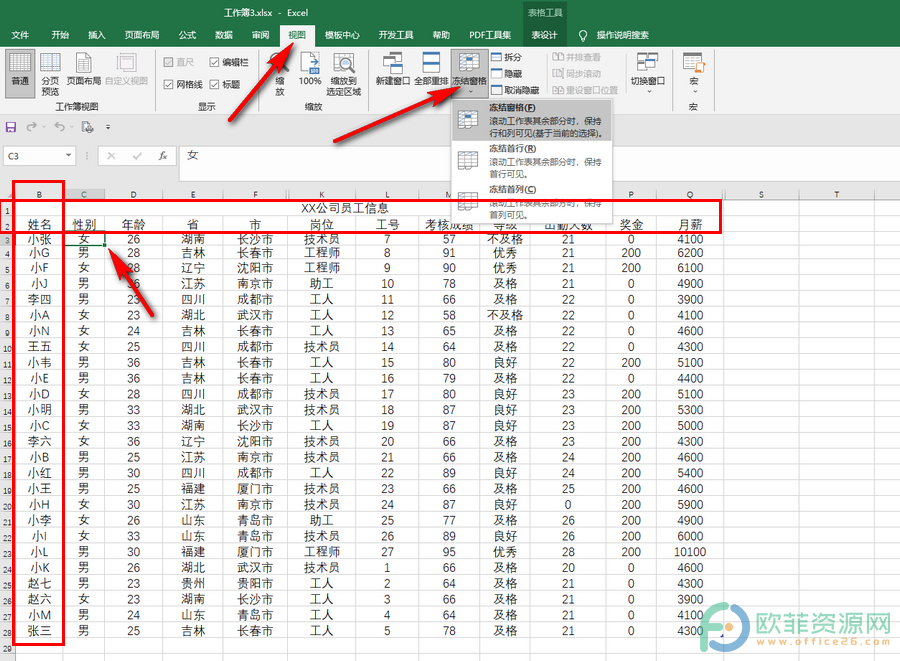This screenshot has height=661, width=900.
Task: Toggle the 网格线 (Gridlines) checkbox
Action: click(x=169, y=84)
